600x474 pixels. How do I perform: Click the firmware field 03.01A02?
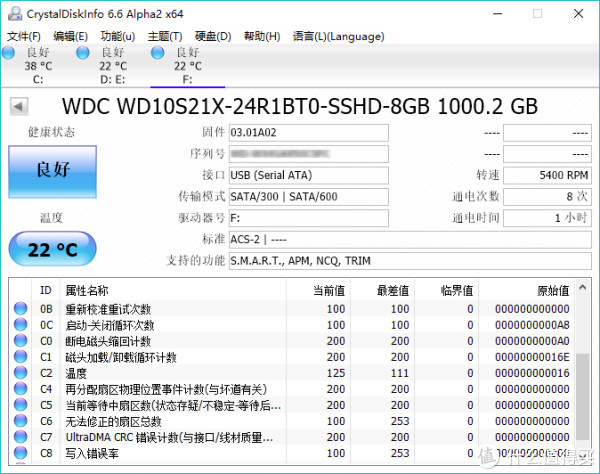tap(309, 133)
